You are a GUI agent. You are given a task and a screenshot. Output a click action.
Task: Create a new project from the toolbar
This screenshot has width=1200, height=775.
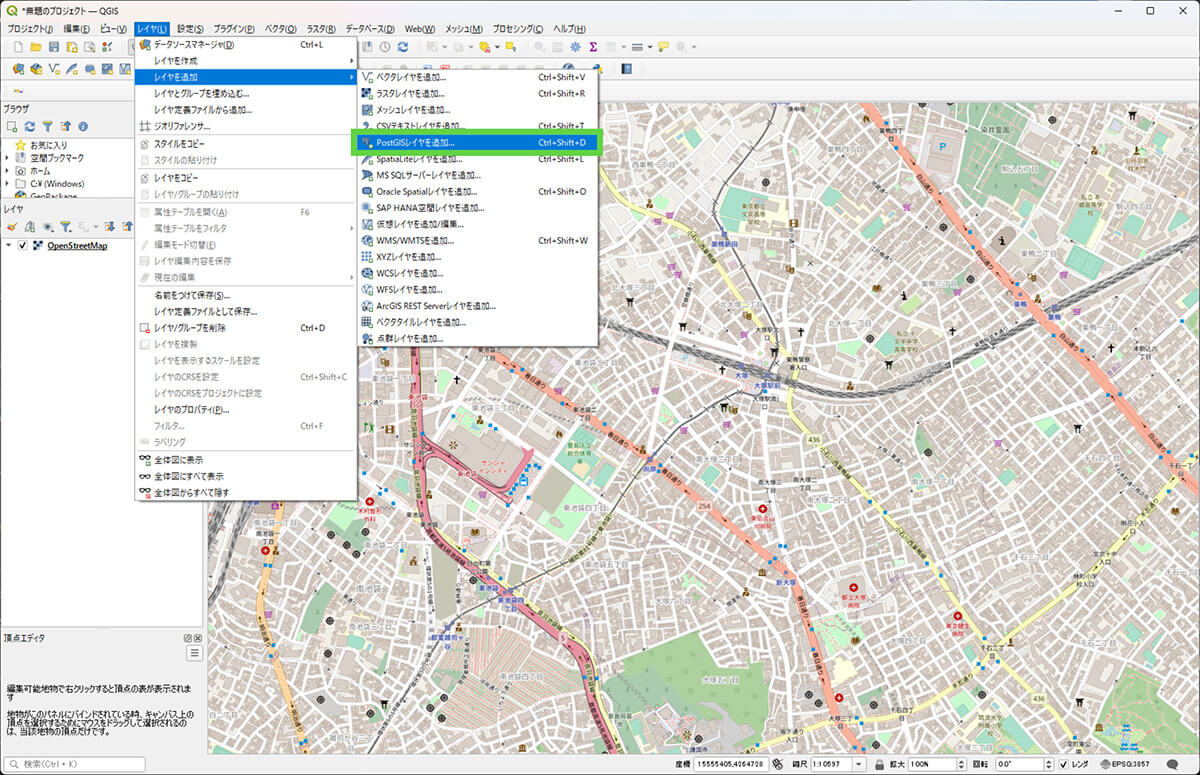[17, 47]
